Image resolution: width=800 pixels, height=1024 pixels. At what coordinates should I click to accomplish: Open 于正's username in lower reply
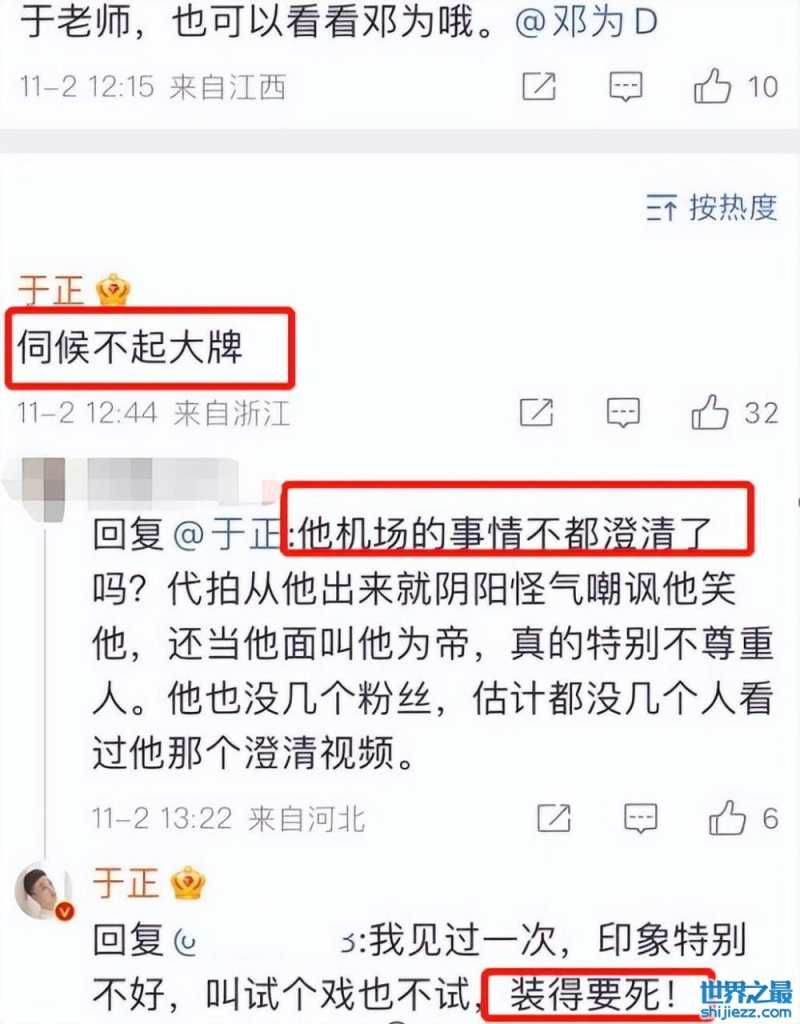pos(126,882)
